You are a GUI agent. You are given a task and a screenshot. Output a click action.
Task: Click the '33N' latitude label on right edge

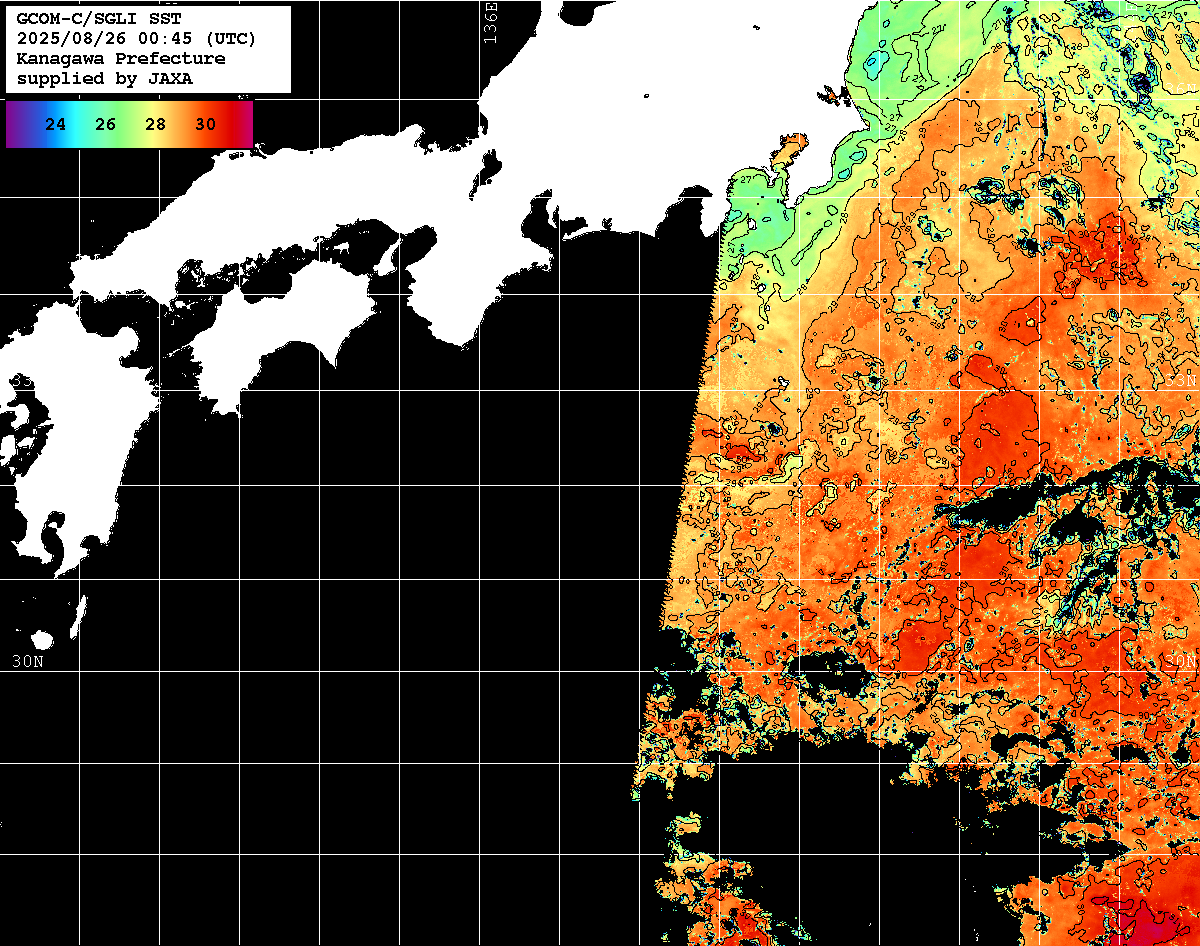1181,381
